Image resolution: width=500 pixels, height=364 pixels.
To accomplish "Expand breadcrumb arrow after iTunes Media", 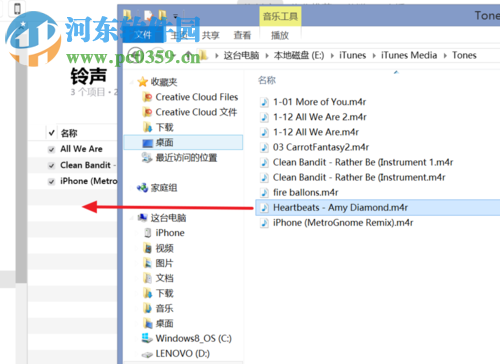I will coord(445,56).
